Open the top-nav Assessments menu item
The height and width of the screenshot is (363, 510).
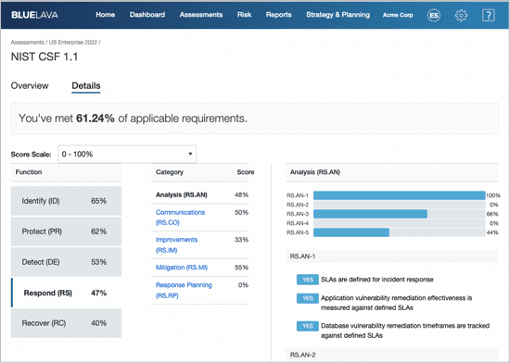coord(201,15)
